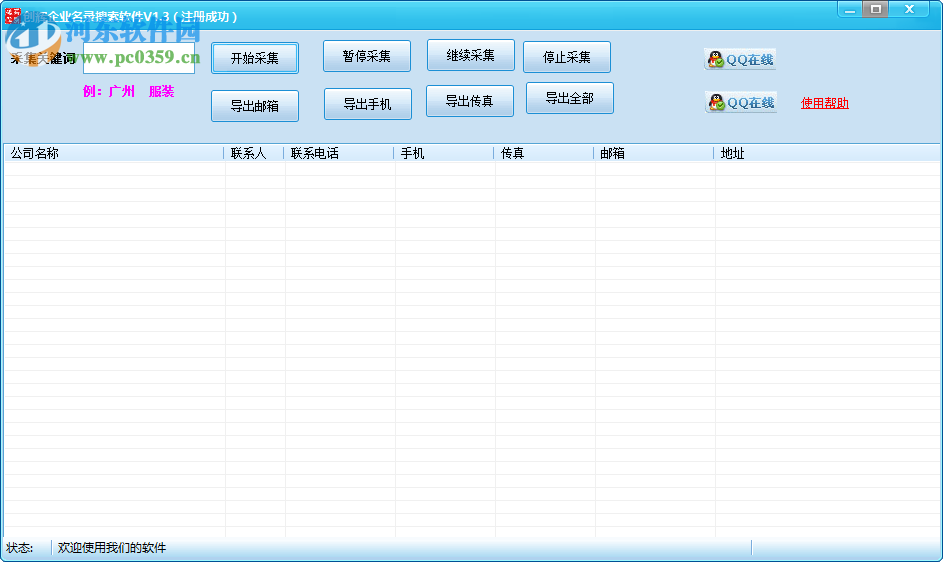Image resolution: width=943 pixels, height=562 pixels.
Task: Click the upper QQ在线 contact icon
Action: pos(740,60)
